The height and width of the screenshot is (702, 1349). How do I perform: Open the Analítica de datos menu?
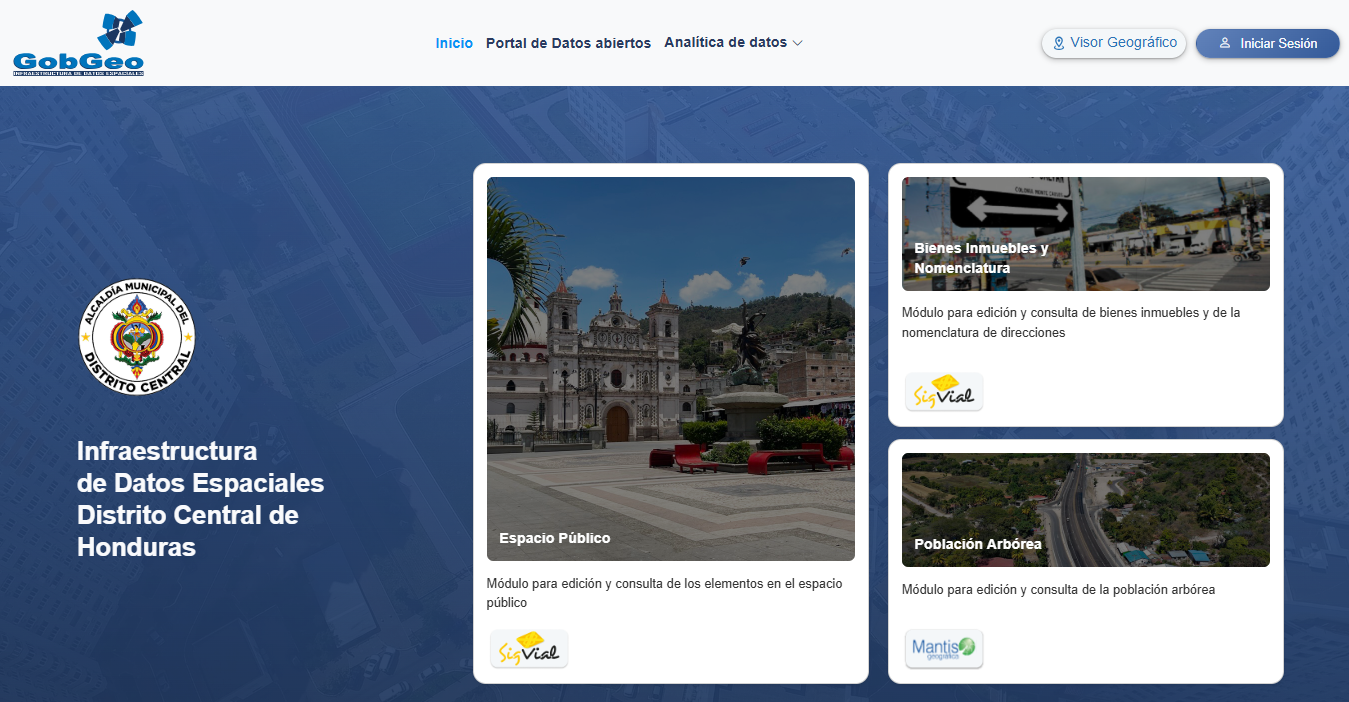pos(725,43)
